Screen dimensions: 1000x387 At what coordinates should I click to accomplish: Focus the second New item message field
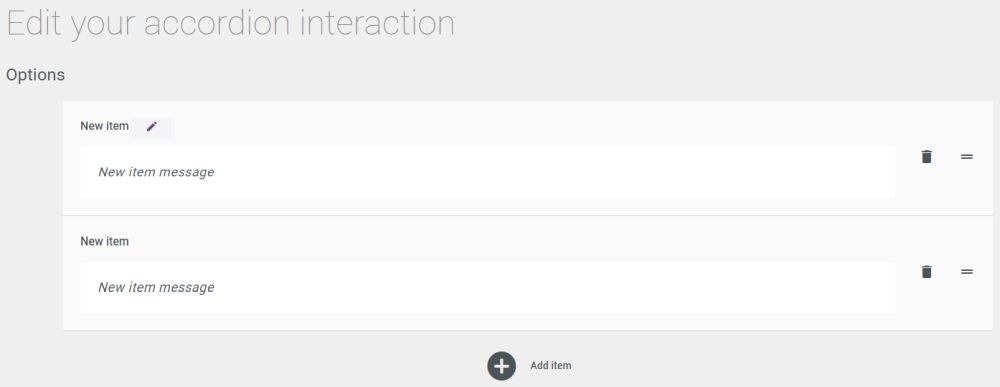(x=487, y=288)
